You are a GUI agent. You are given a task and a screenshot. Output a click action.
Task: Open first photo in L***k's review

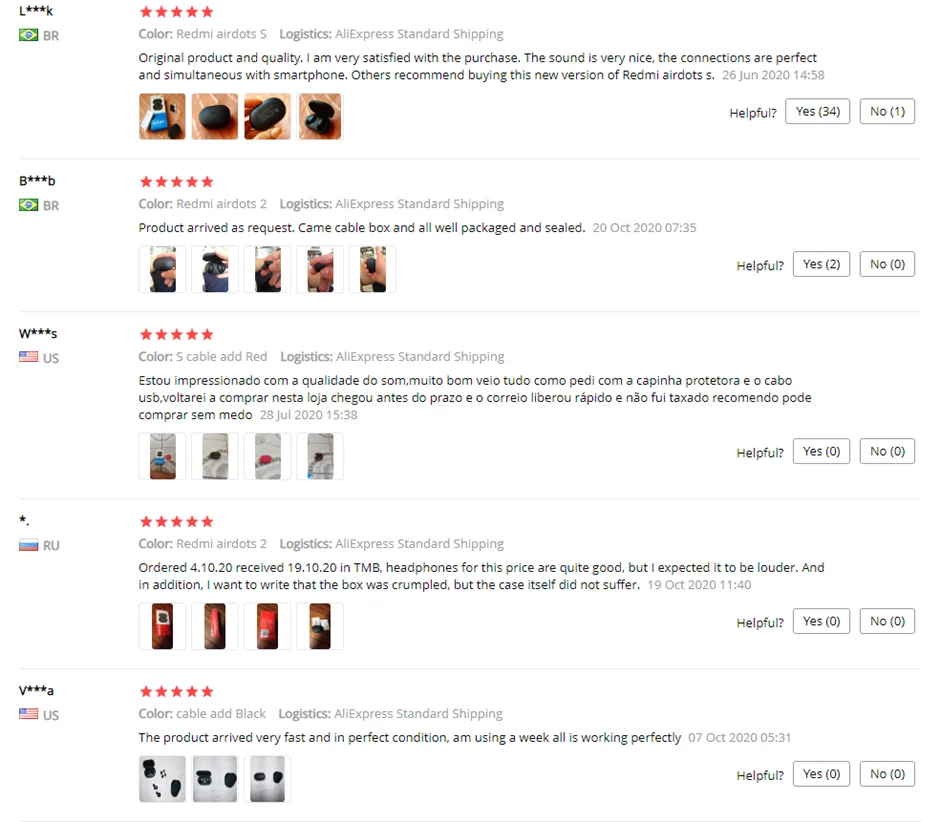(x=162, y=116)
